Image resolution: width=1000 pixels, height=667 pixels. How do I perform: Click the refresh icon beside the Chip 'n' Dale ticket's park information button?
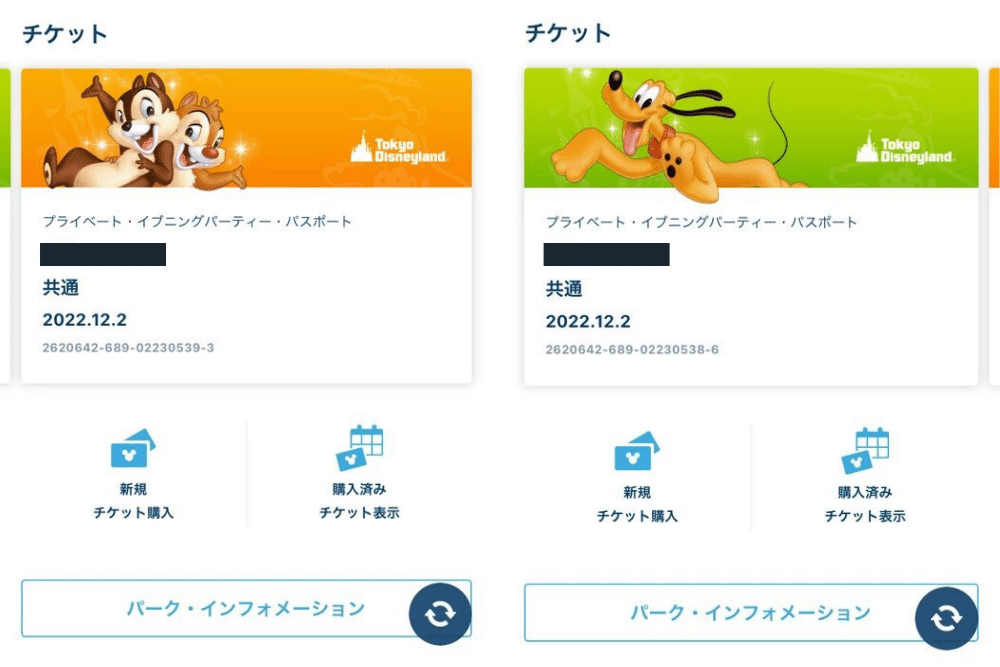click(440, 614)
